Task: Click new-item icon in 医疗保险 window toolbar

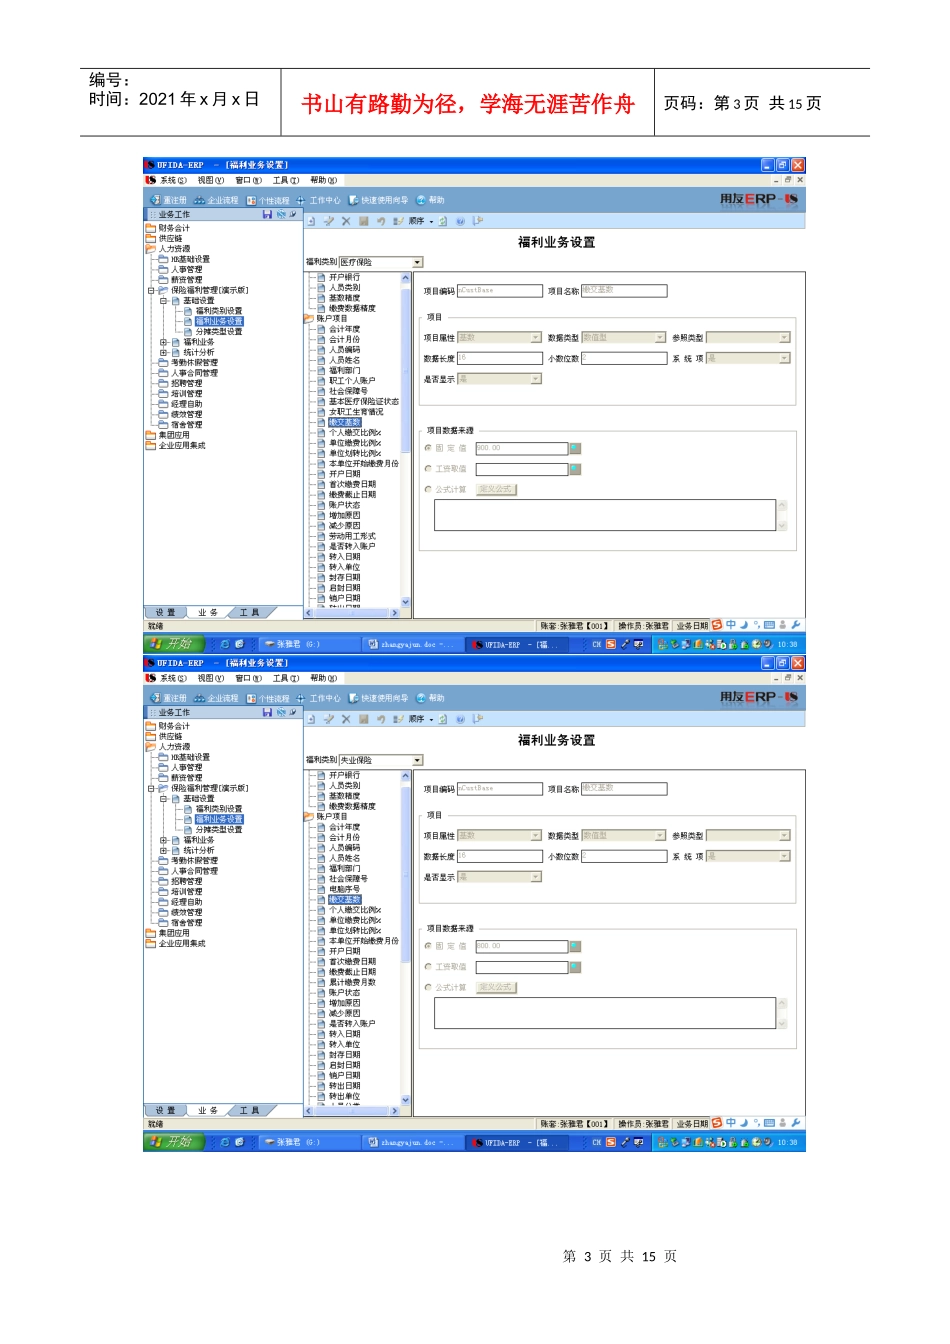Action: pyautogui.click(x=311, y=221)
